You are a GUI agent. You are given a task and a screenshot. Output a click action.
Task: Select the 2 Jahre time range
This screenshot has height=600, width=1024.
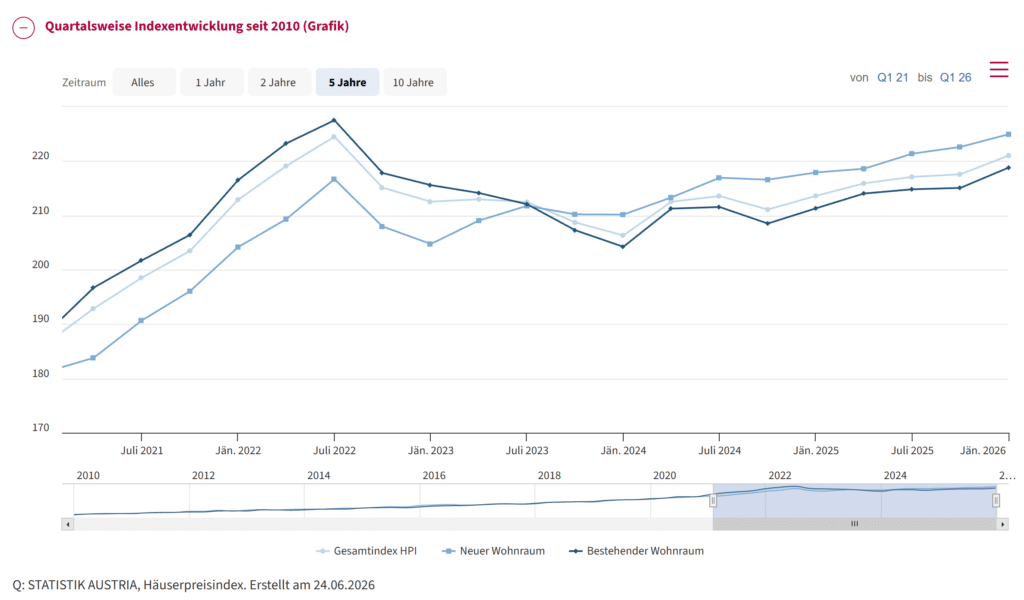tap(278, 82)
